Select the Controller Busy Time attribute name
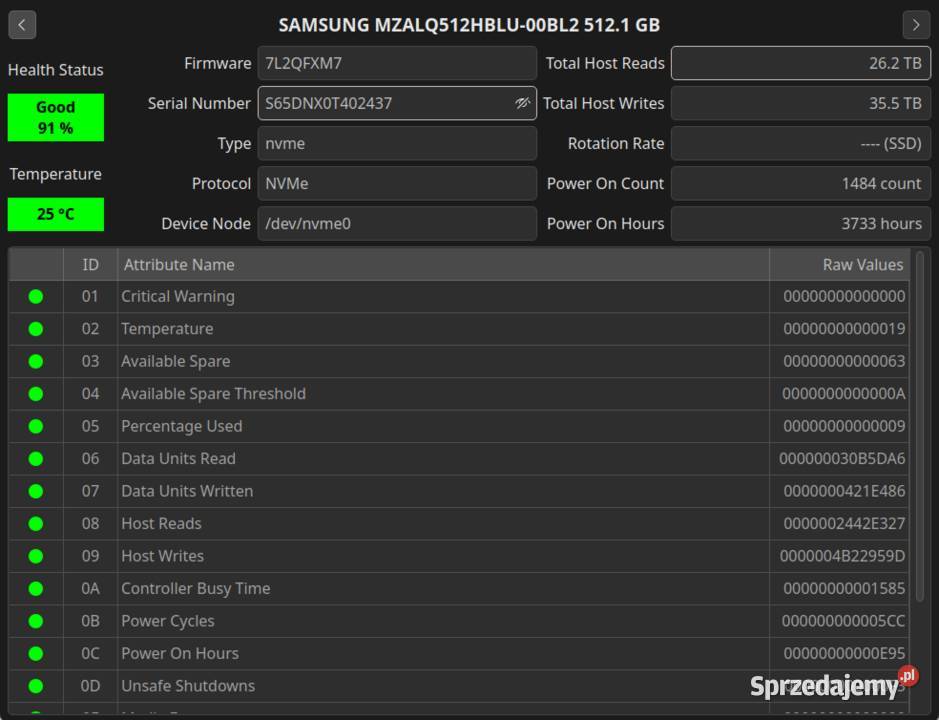Viewport: 939px width, 720px height. (x=195, y=588)
